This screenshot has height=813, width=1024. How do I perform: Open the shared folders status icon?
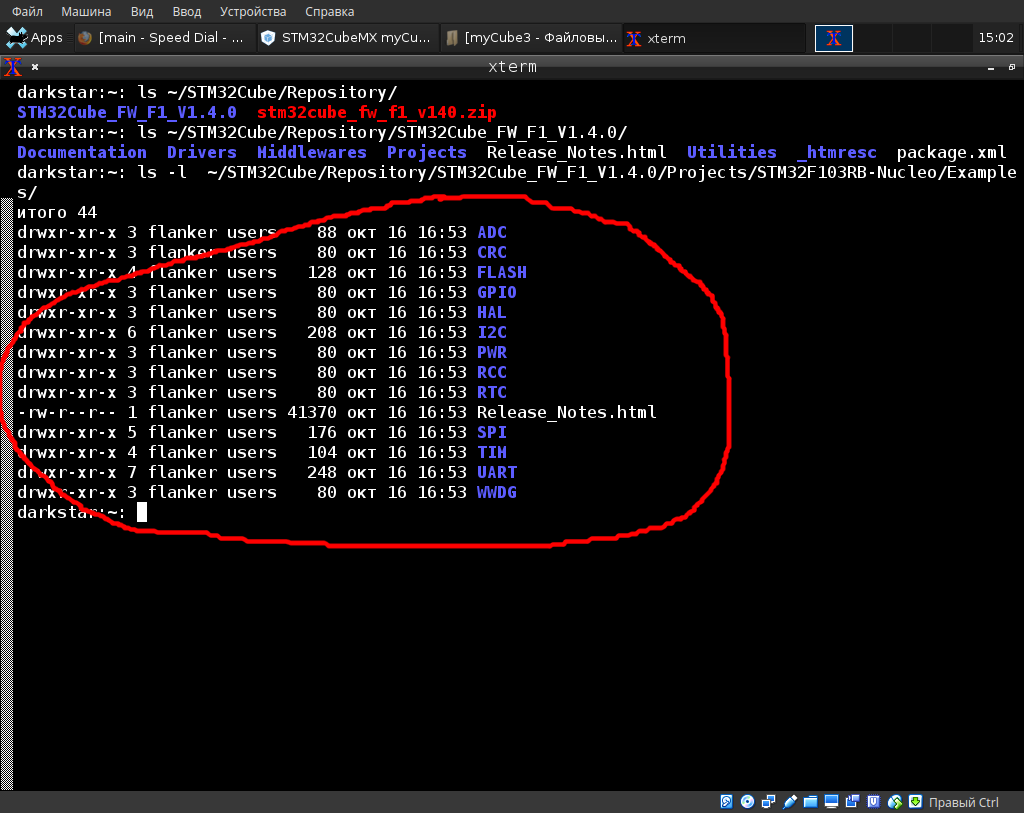click(810, 802)
